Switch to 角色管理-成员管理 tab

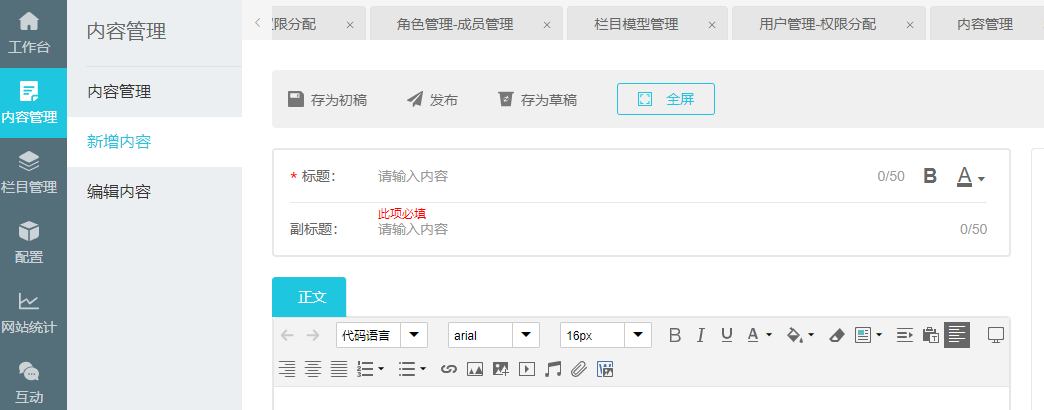click(x=455, y=25)
